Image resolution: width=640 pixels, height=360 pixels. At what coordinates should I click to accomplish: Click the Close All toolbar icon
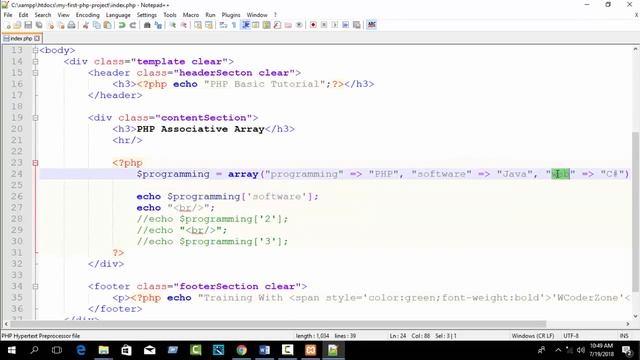[60, 25]
